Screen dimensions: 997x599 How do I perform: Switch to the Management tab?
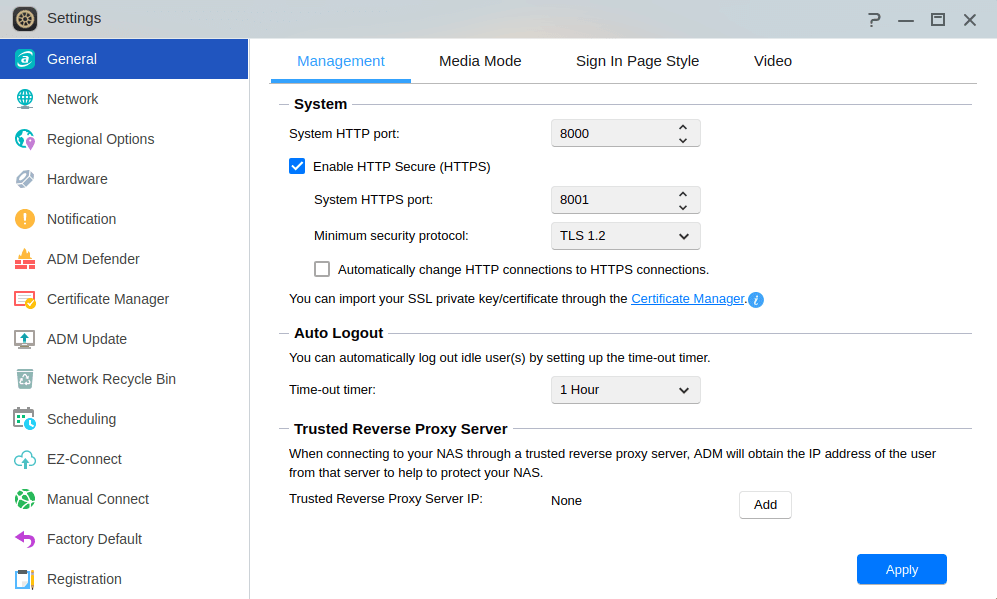341,61
